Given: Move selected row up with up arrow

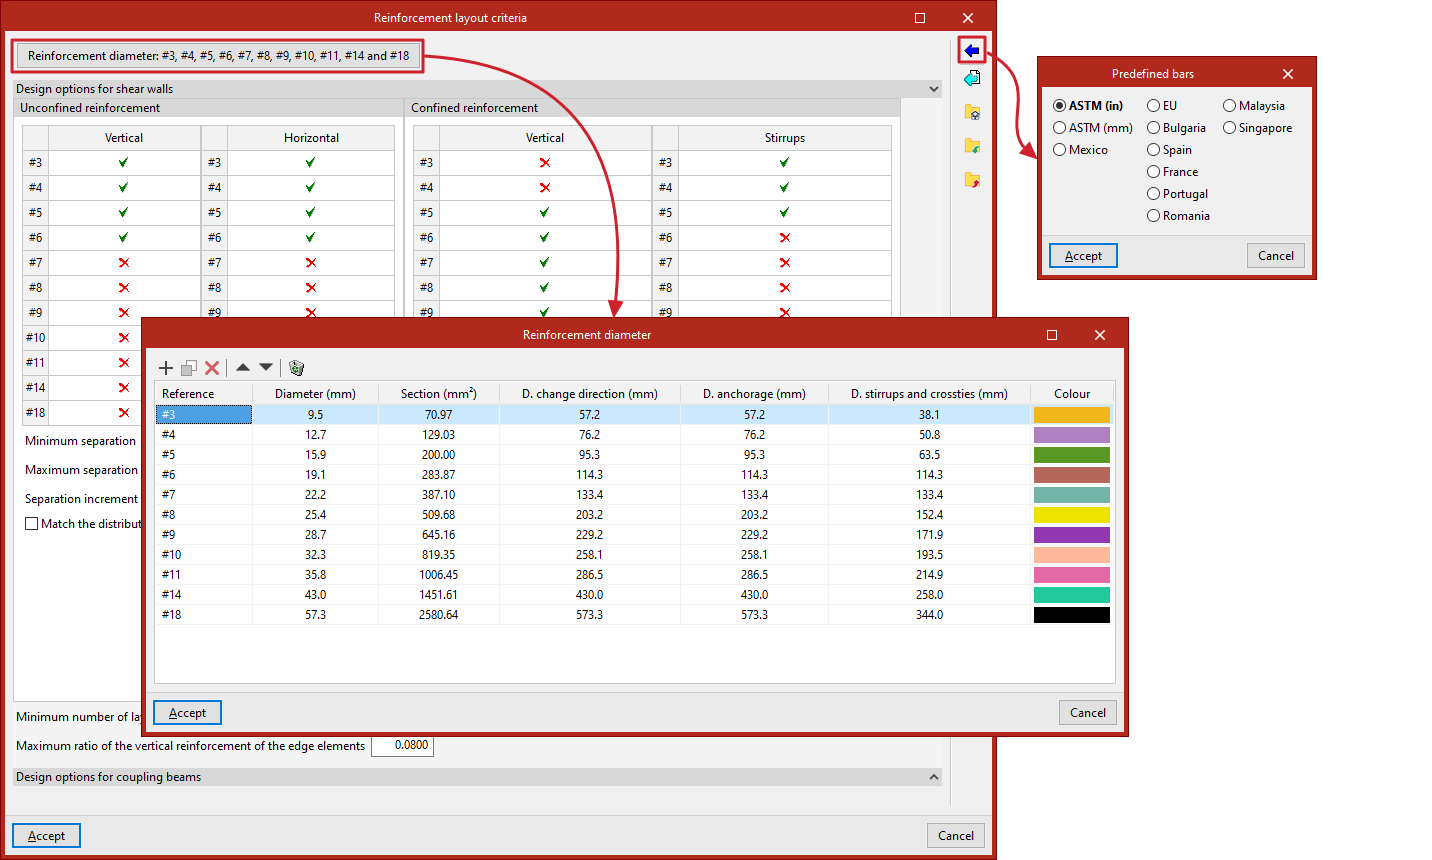Looking at the screenshot, I should [x=242, y=367].
